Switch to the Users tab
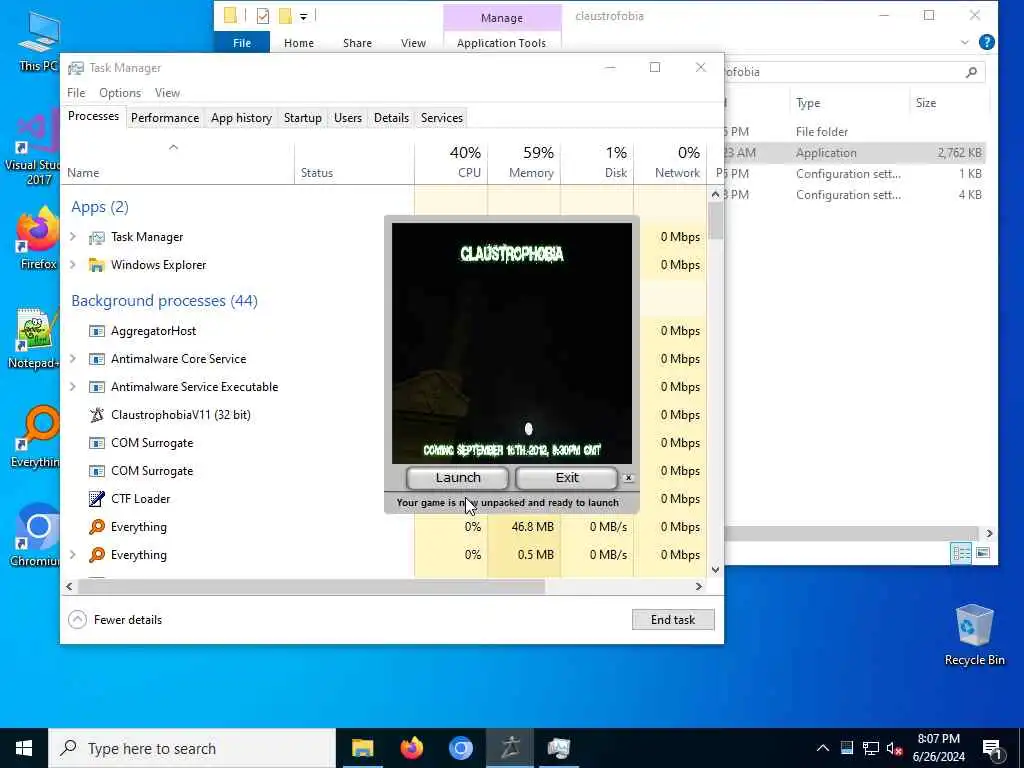Viewport: 1024px width, 768px height. (347, 118)
